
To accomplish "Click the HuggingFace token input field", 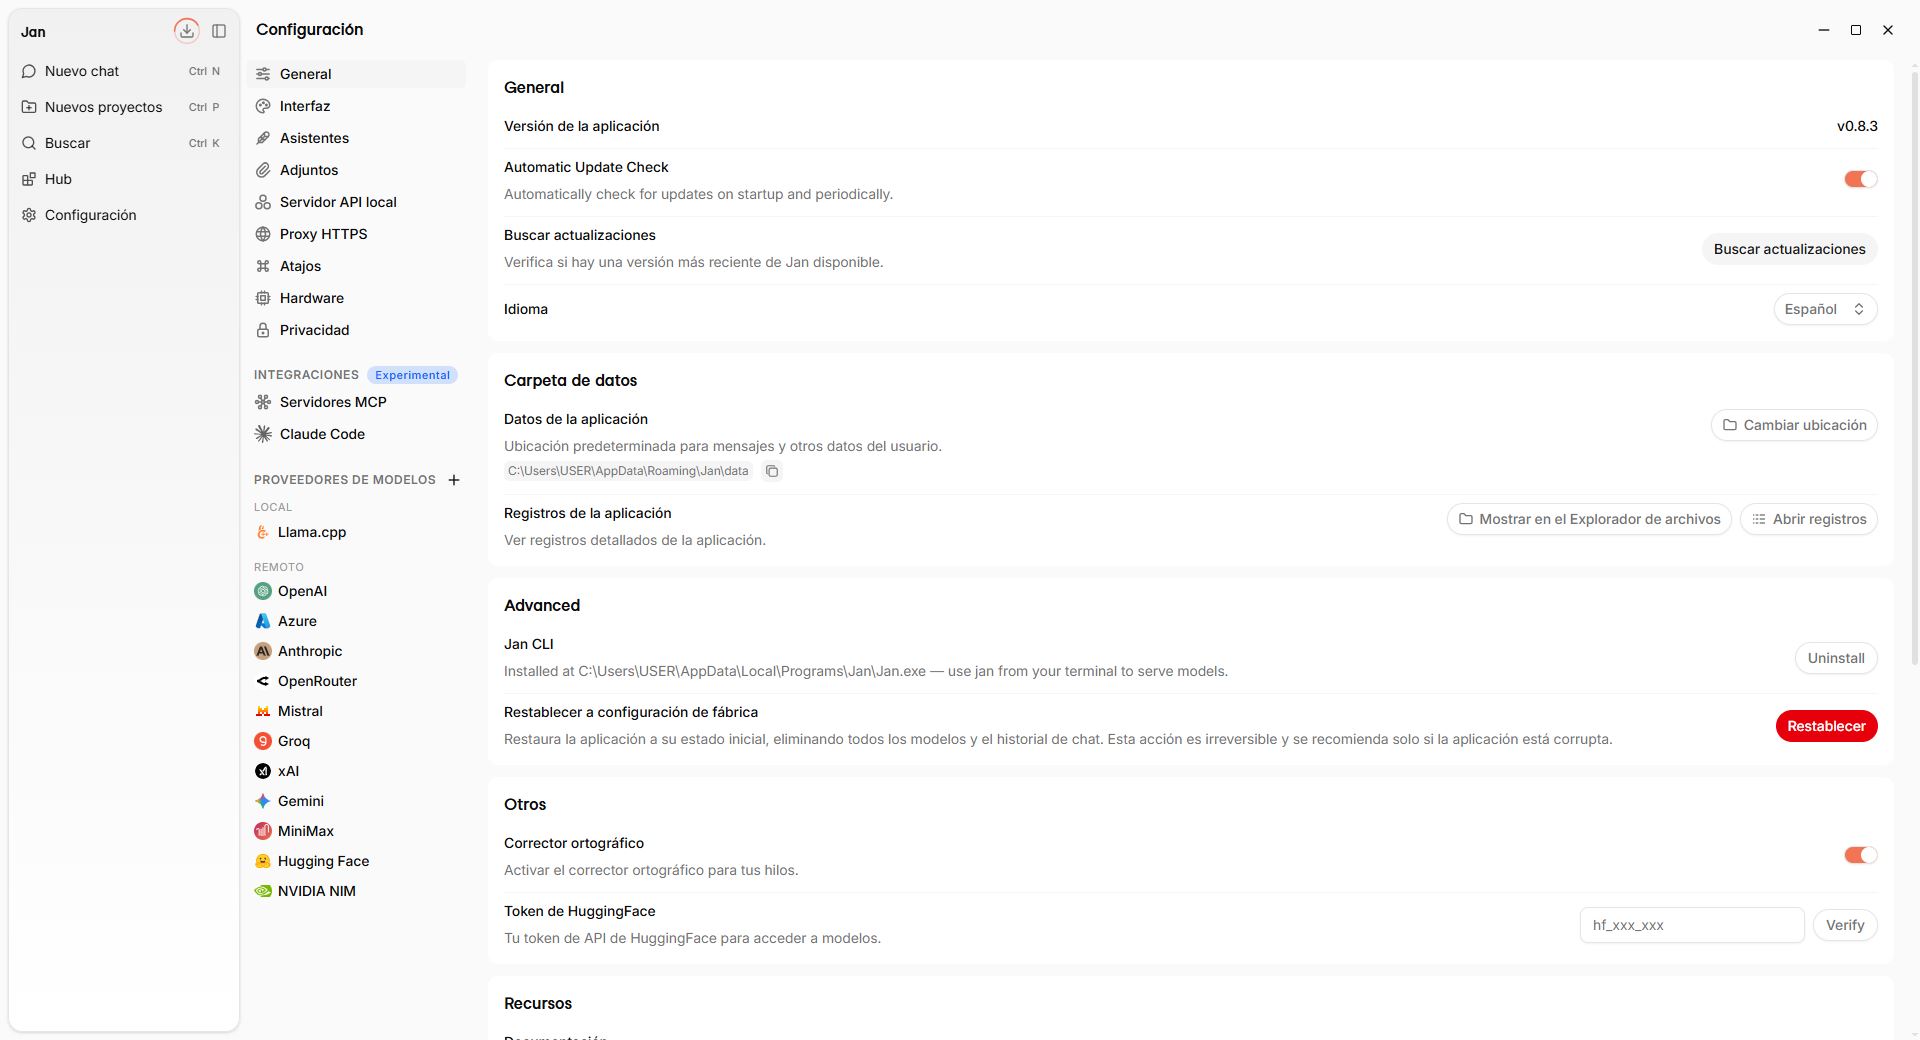I will [1692, 925].
